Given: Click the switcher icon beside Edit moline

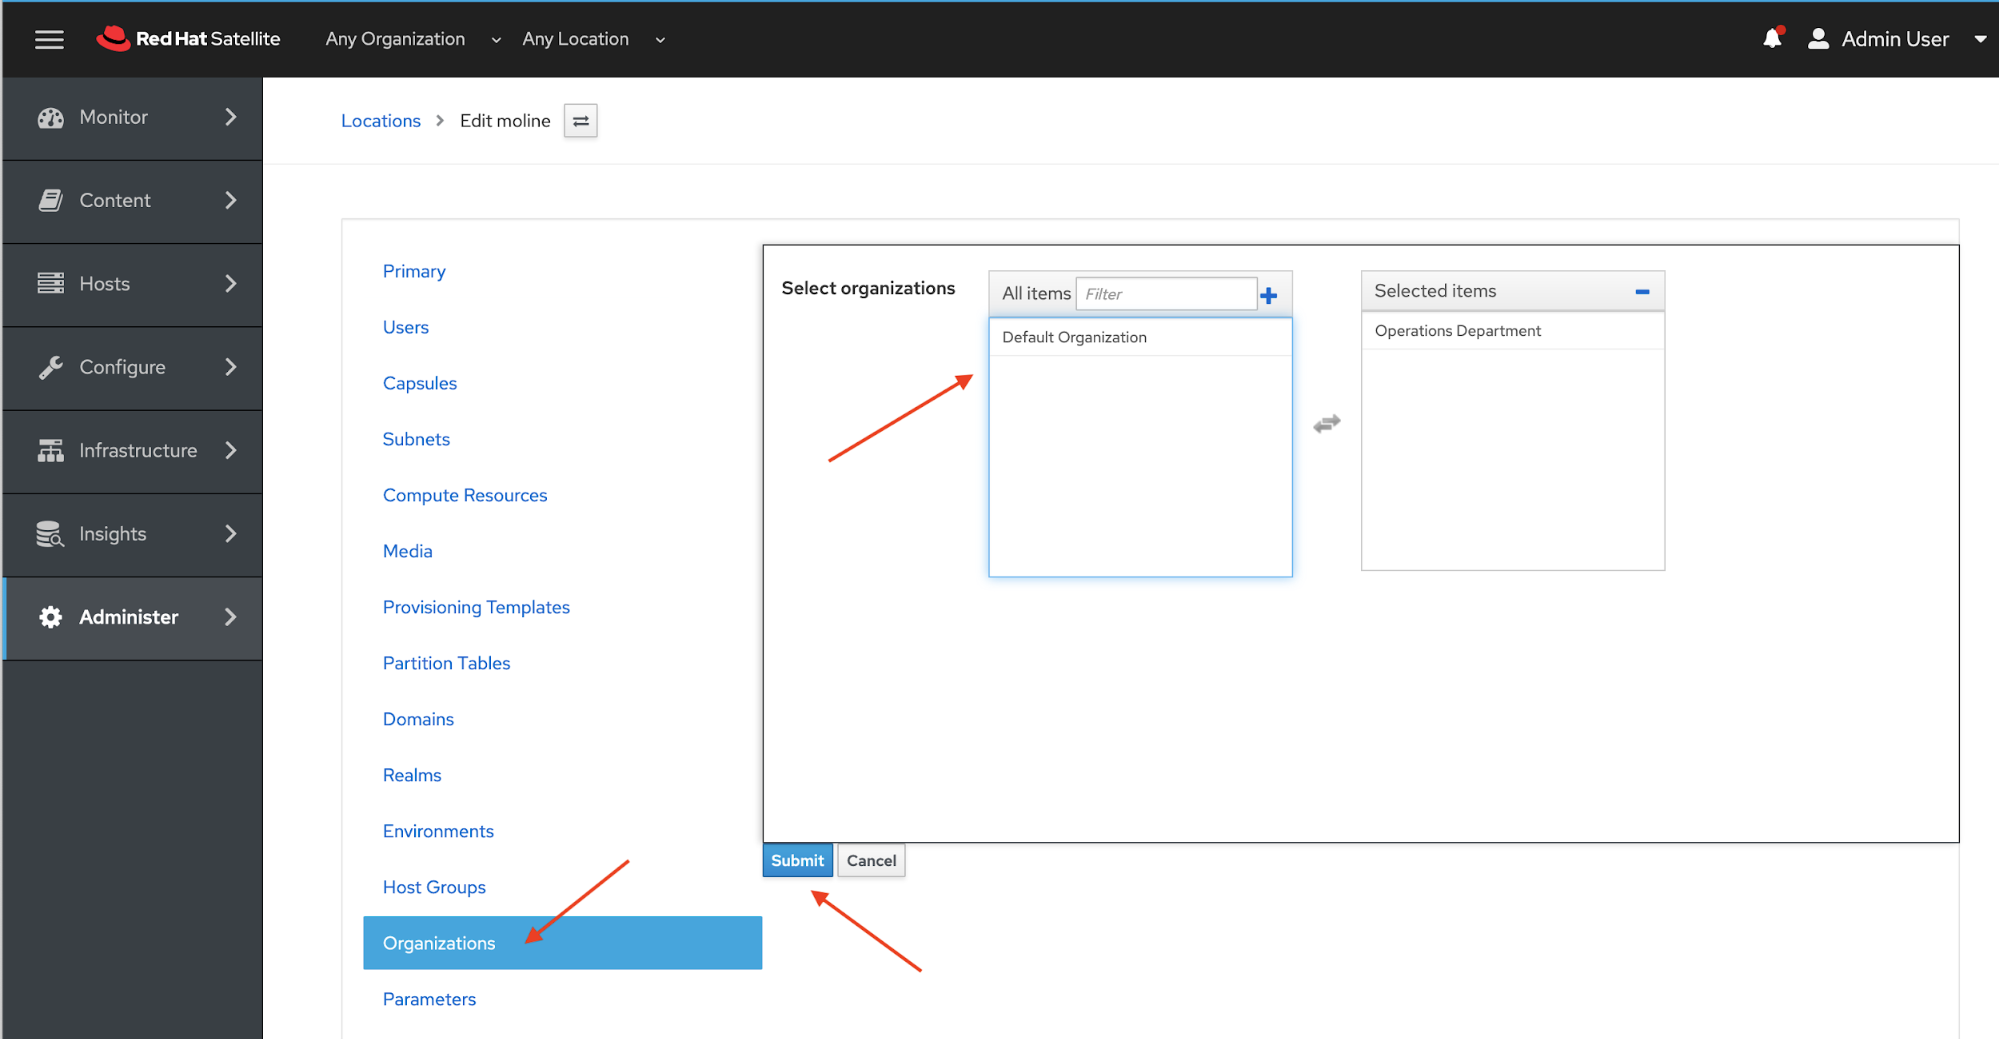Looking at the screenshot, I should coord(580,121).
